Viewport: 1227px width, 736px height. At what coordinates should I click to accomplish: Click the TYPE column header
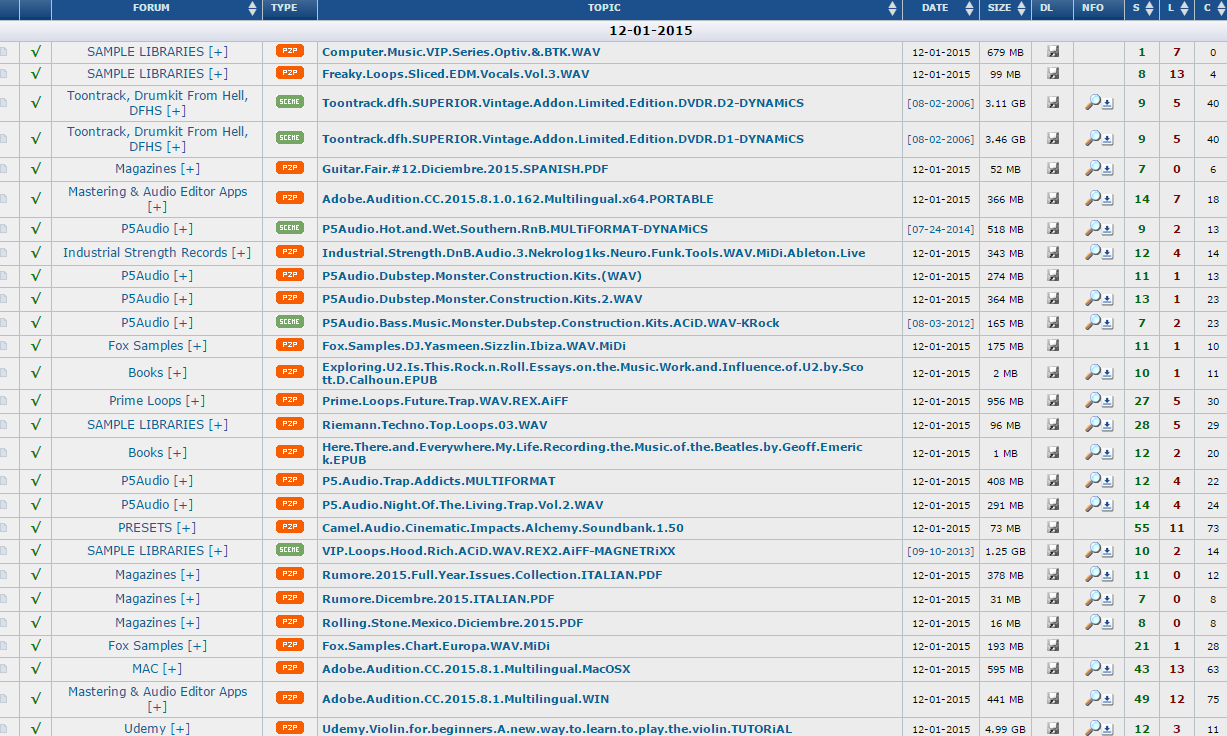point(284,8)
